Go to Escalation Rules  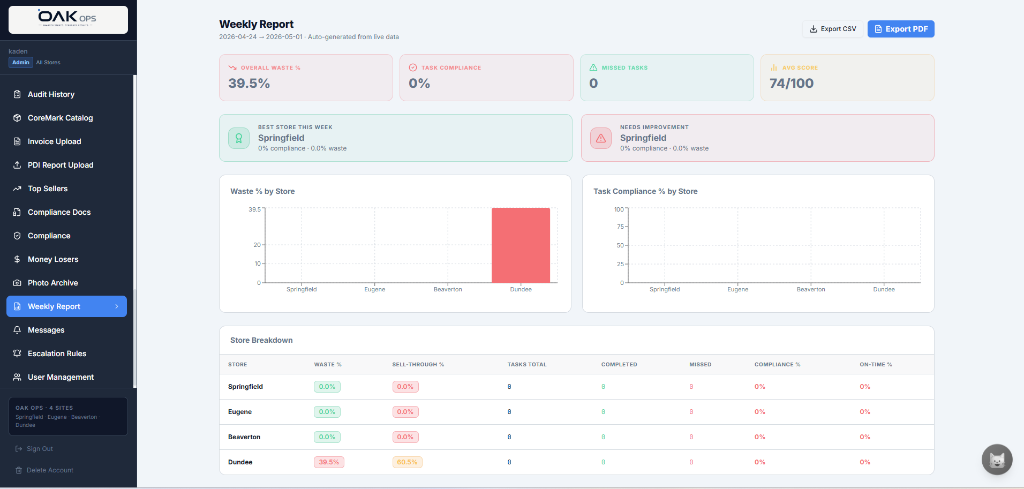(x=67, y=353)
